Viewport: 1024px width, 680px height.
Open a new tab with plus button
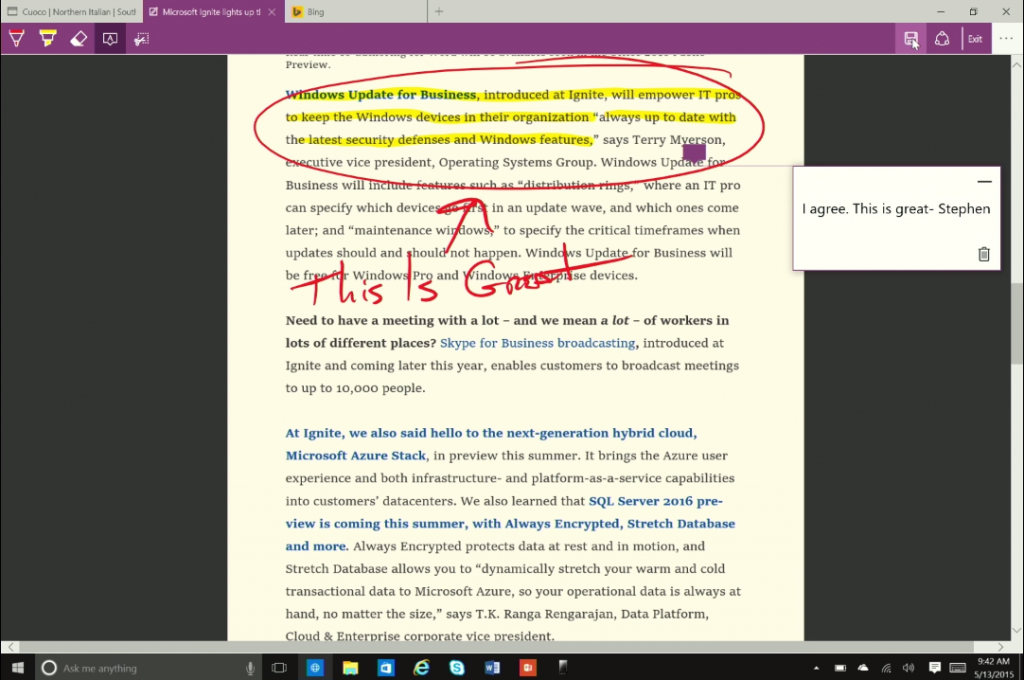[439, 12]
